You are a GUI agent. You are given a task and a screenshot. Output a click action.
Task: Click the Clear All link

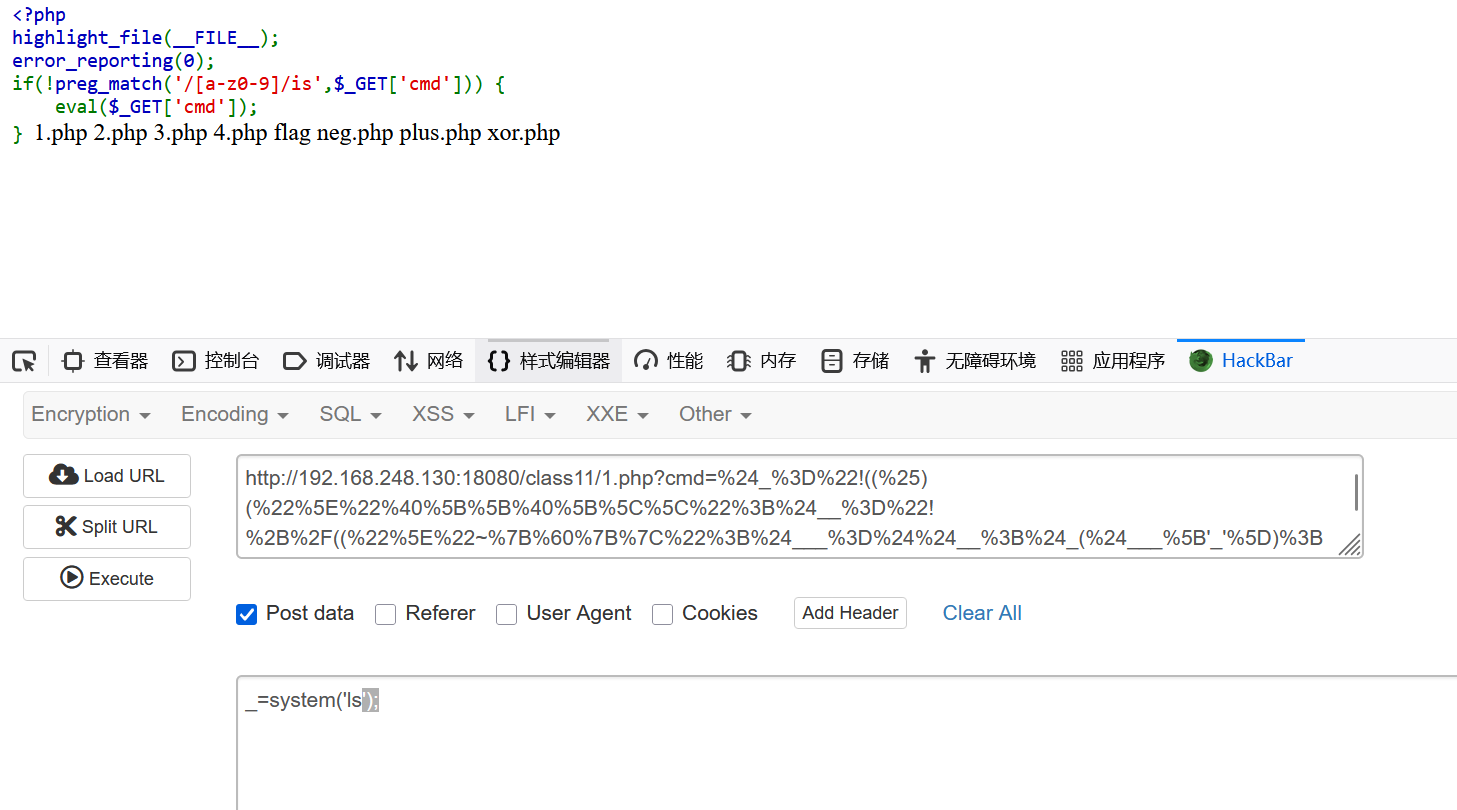coord(982,613)
